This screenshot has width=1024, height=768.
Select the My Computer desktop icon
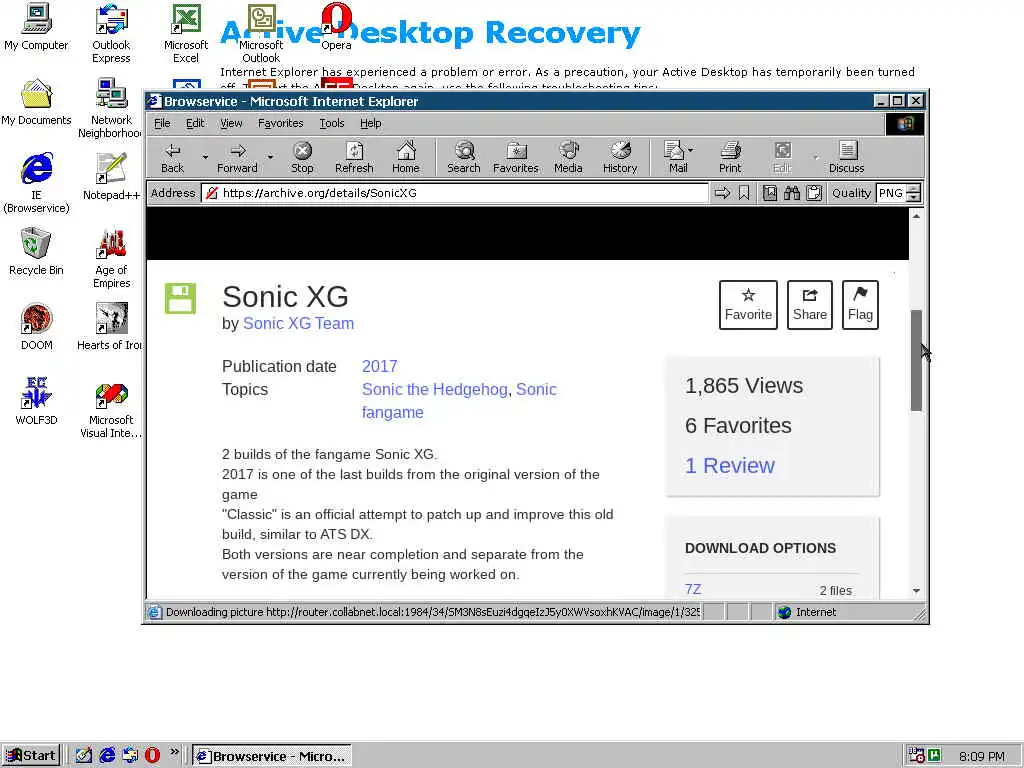tap(36, 27)
